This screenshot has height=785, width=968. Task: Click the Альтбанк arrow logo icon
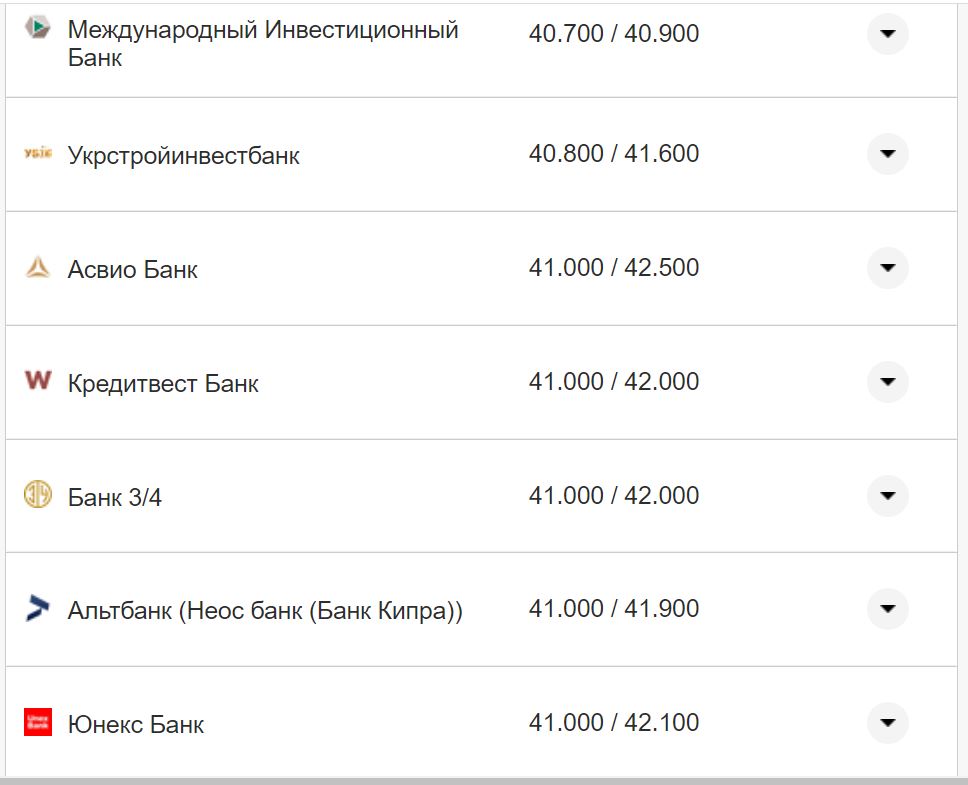(36, 608)
